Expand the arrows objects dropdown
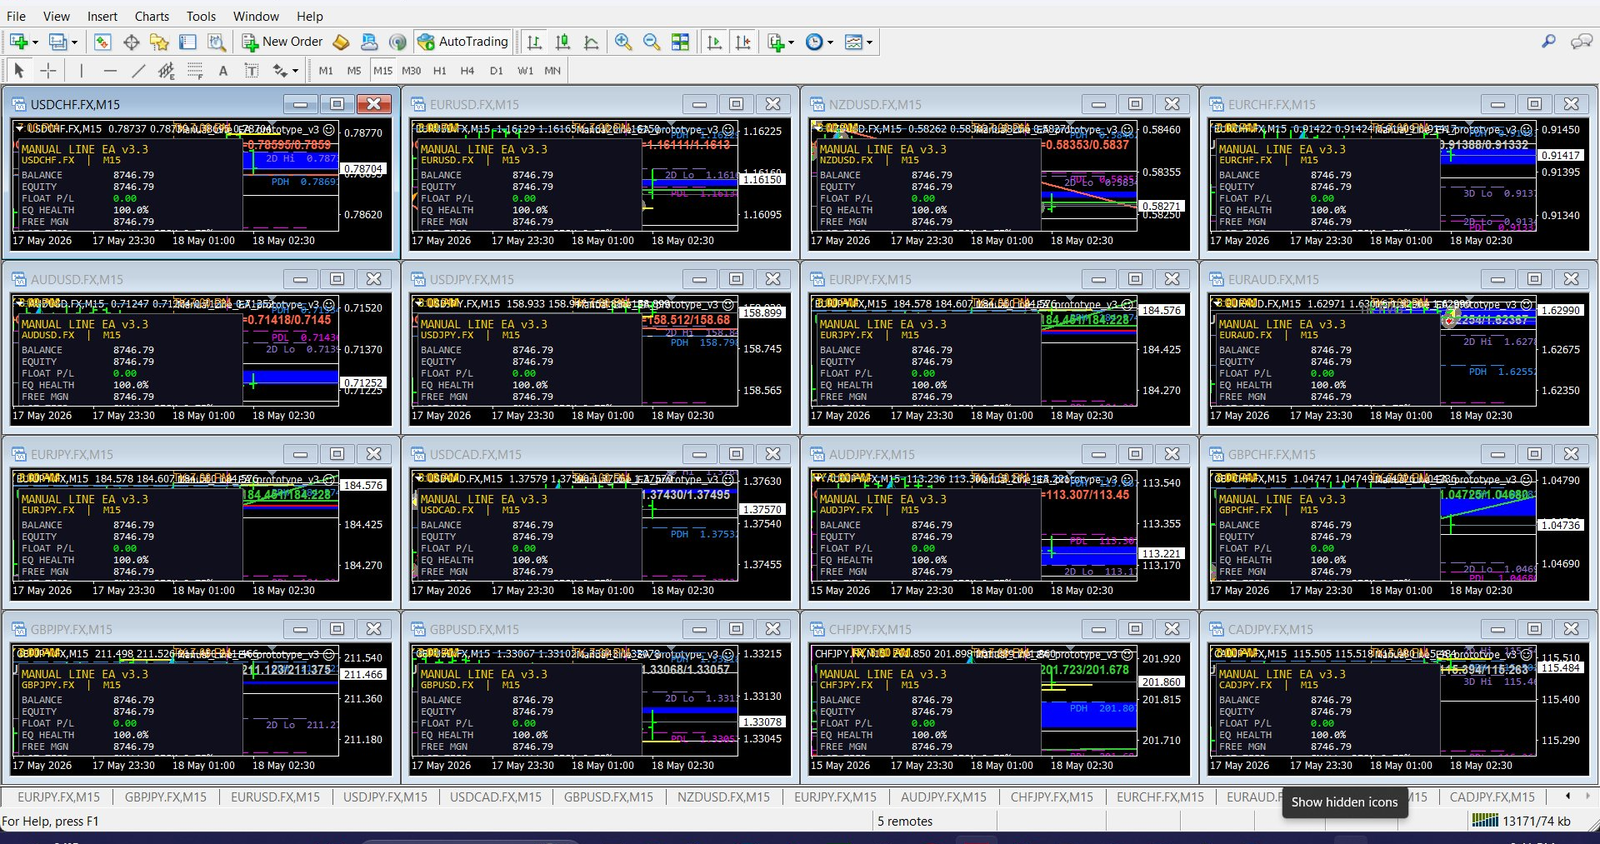The width and height of the screenshot is (1600, 844). [295, 71]
